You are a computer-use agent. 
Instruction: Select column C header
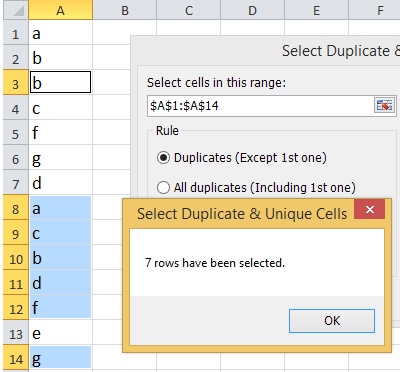coord(189,10)
